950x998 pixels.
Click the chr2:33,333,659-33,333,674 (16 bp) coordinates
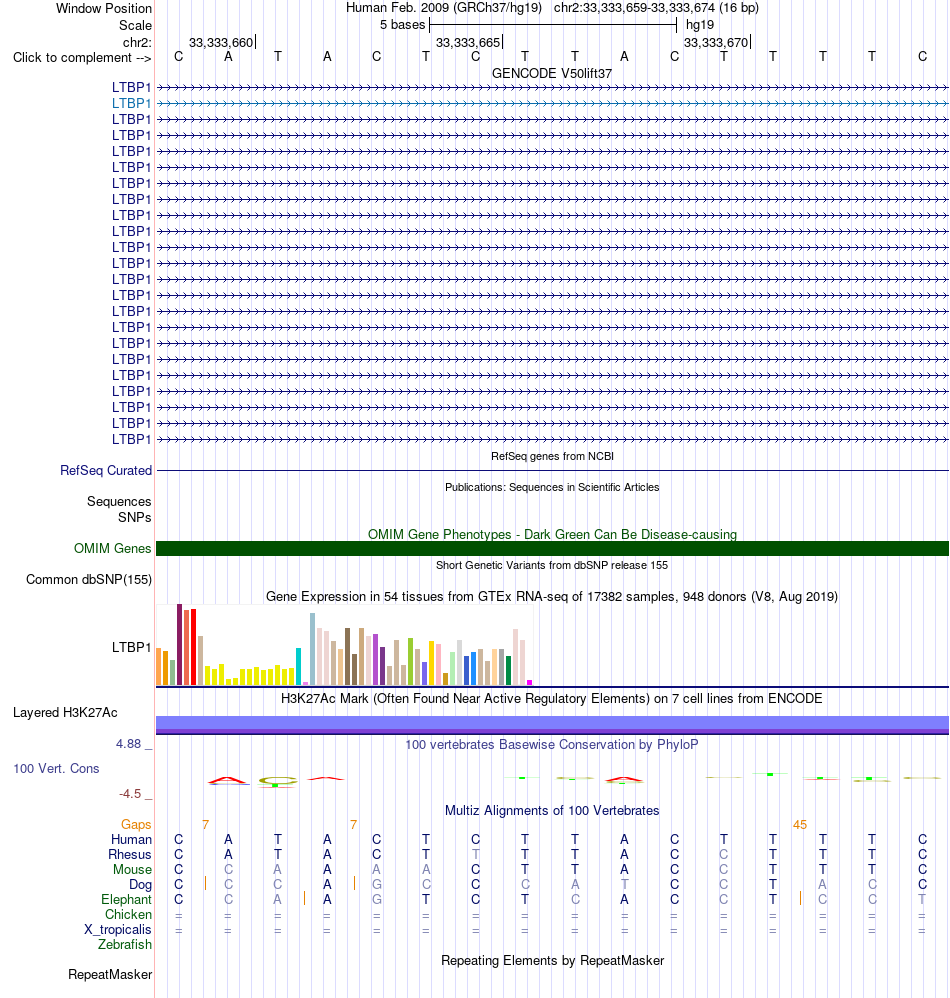(656, 8)
